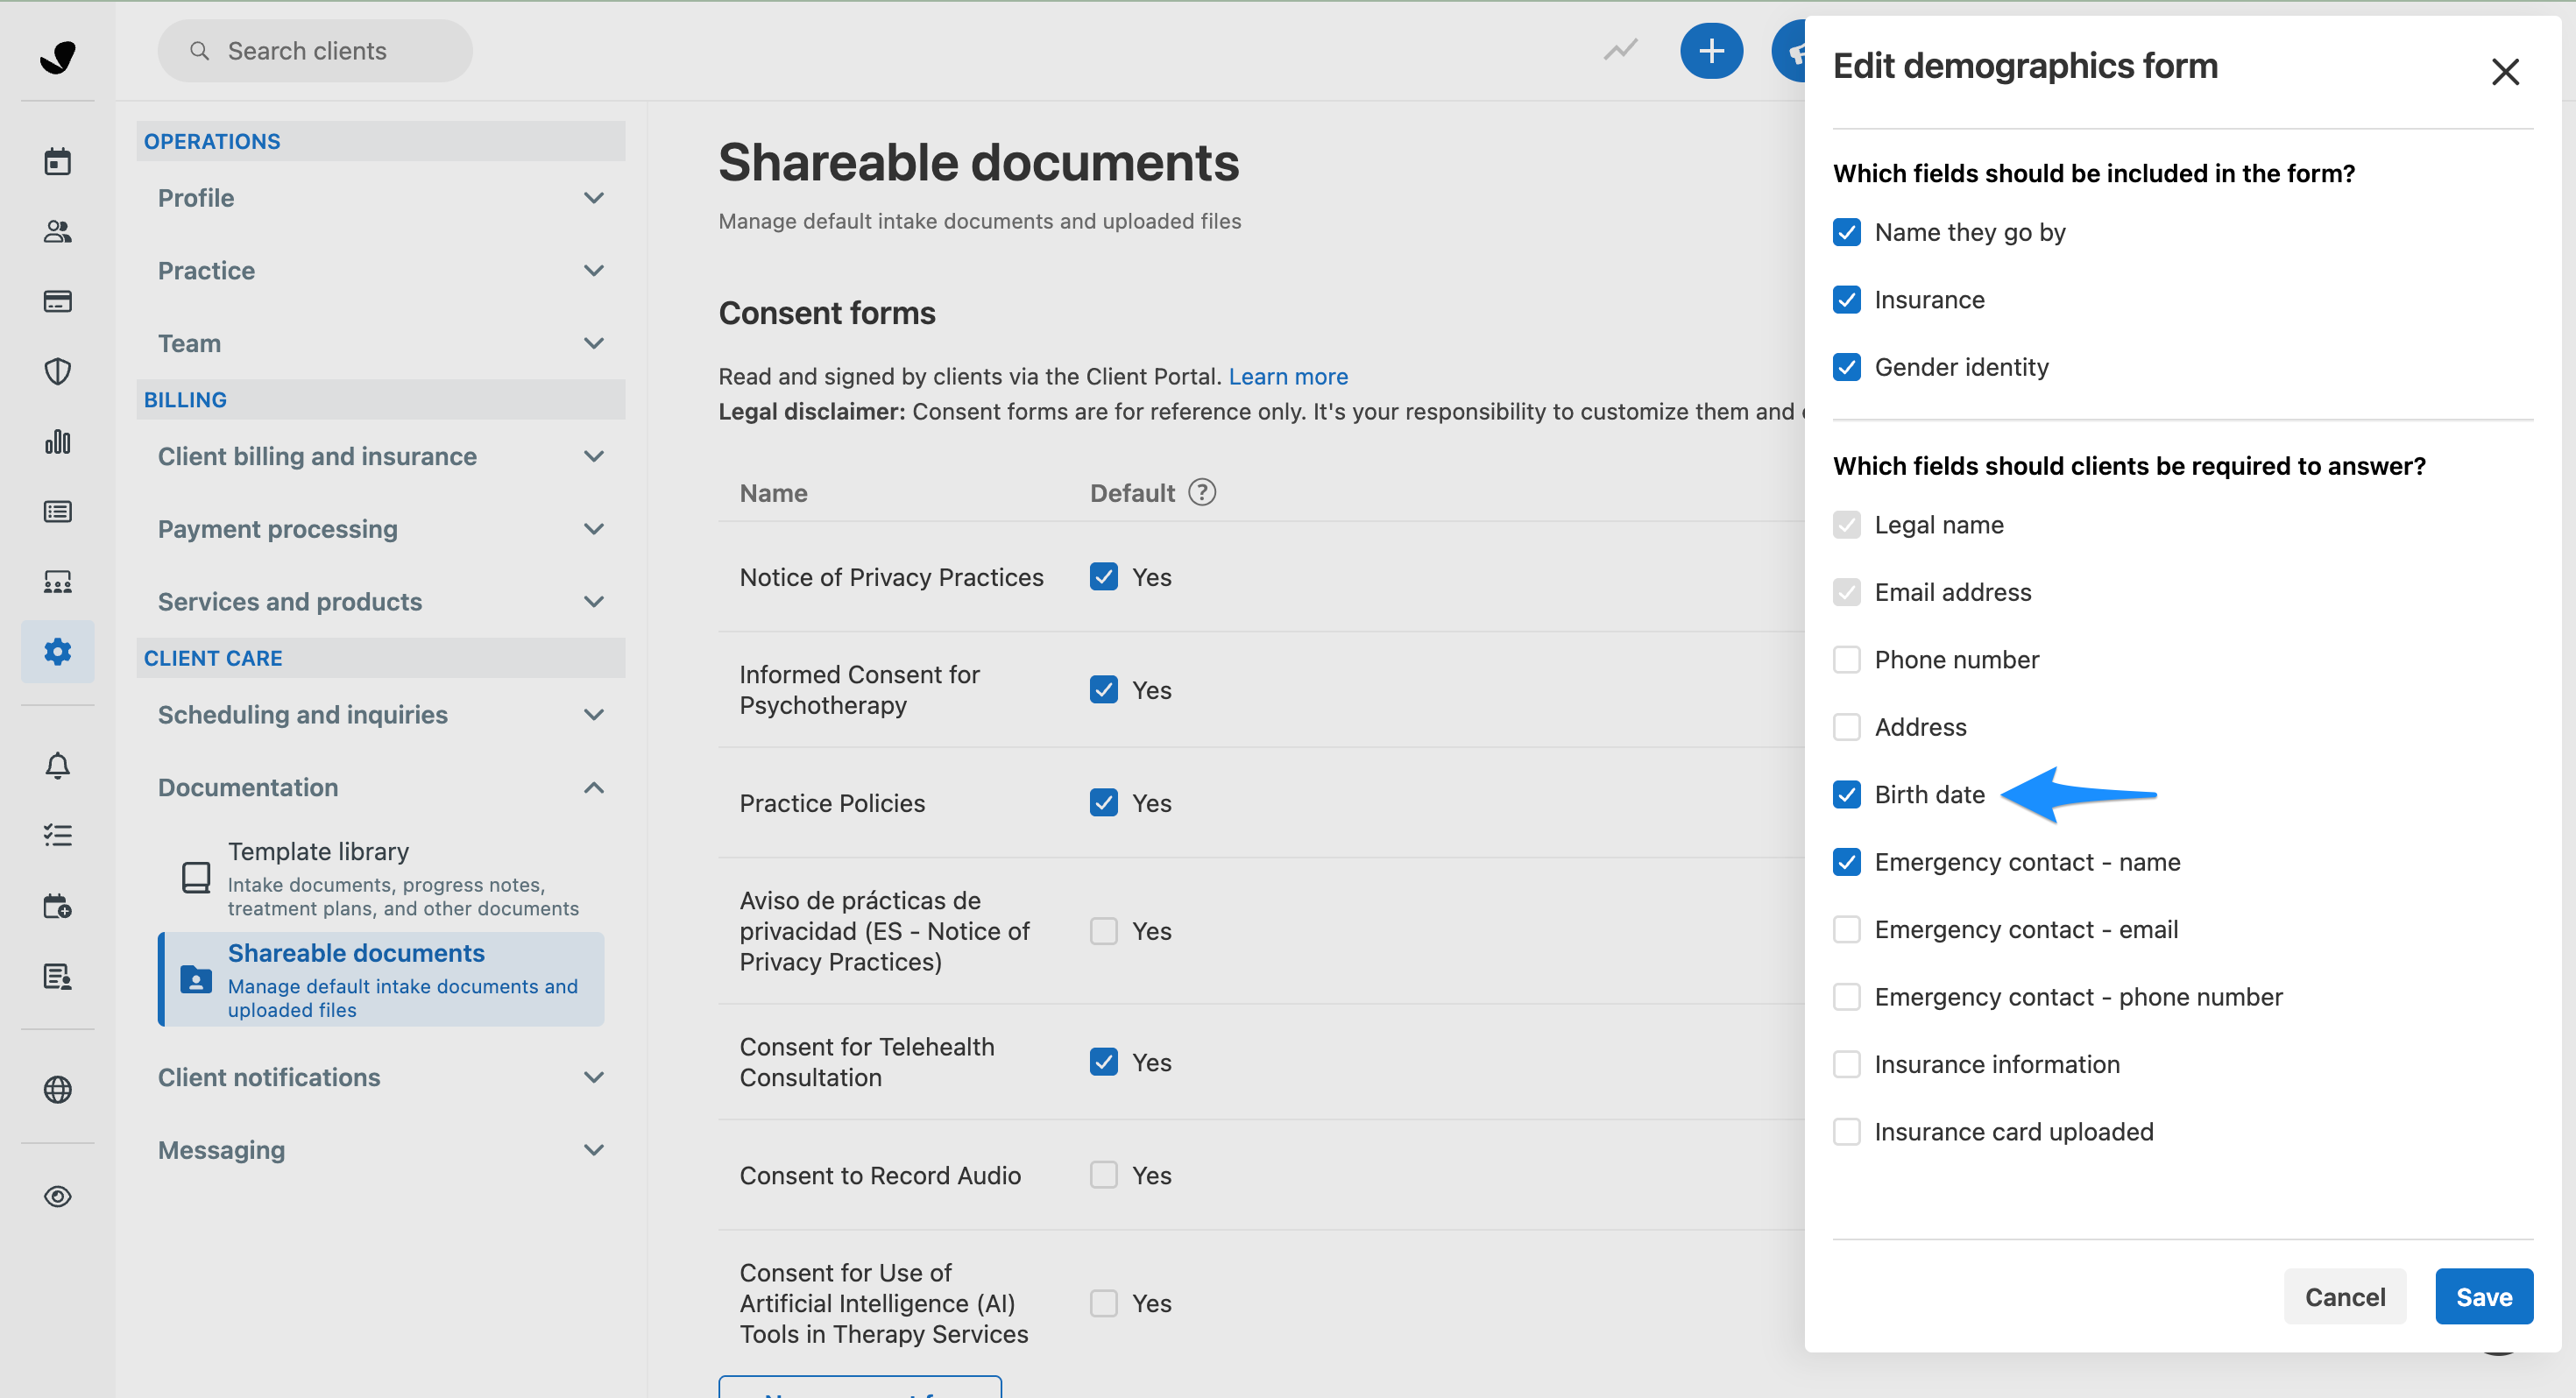Click 'Aviso de prácticas de privacidad' document name

884,931
